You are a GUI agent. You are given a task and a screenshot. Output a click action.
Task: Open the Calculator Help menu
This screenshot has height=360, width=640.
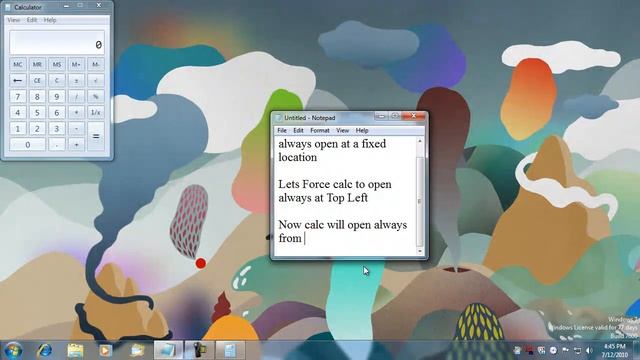click(x=50, y=20)
